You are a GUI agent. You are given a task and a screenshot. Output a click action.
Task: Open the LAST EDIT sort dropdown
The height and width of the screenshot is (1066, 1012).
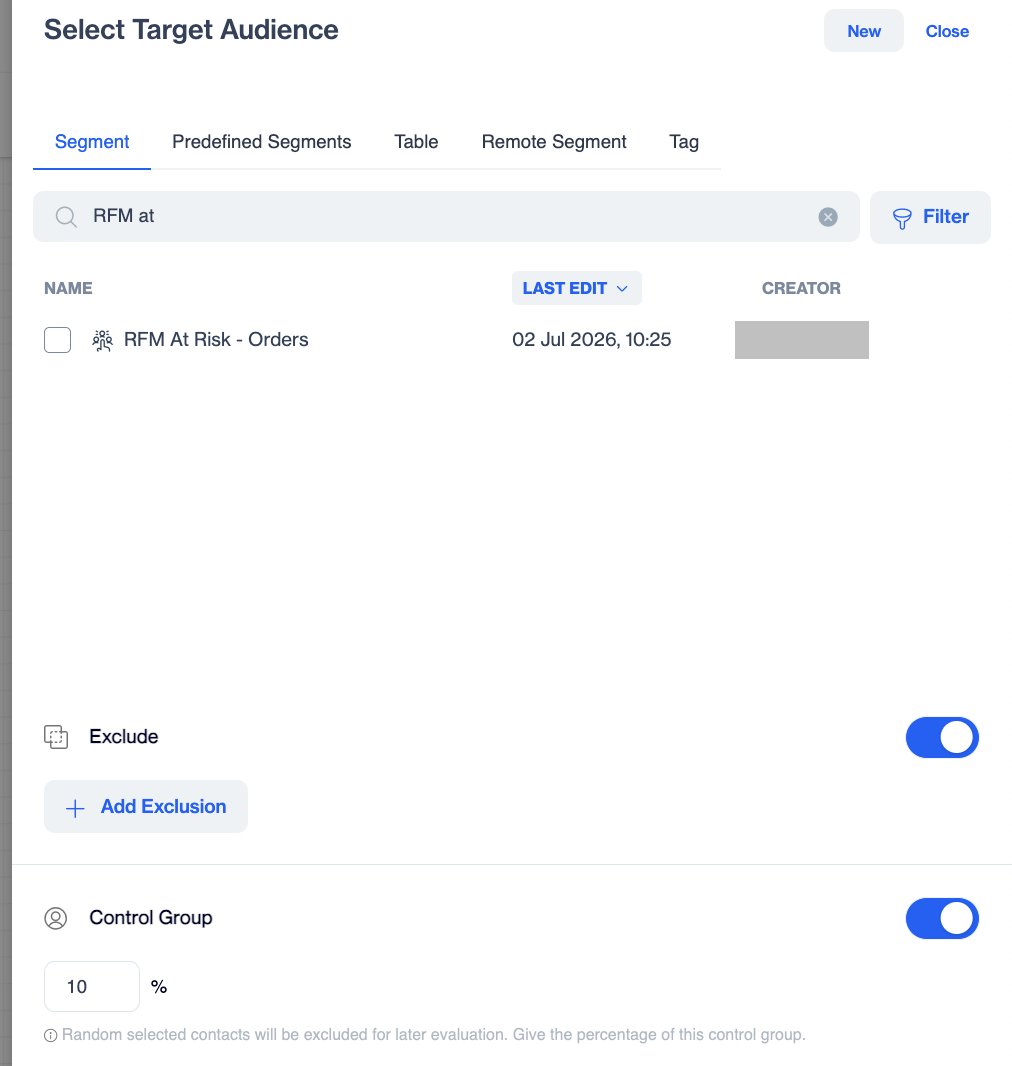576,288
